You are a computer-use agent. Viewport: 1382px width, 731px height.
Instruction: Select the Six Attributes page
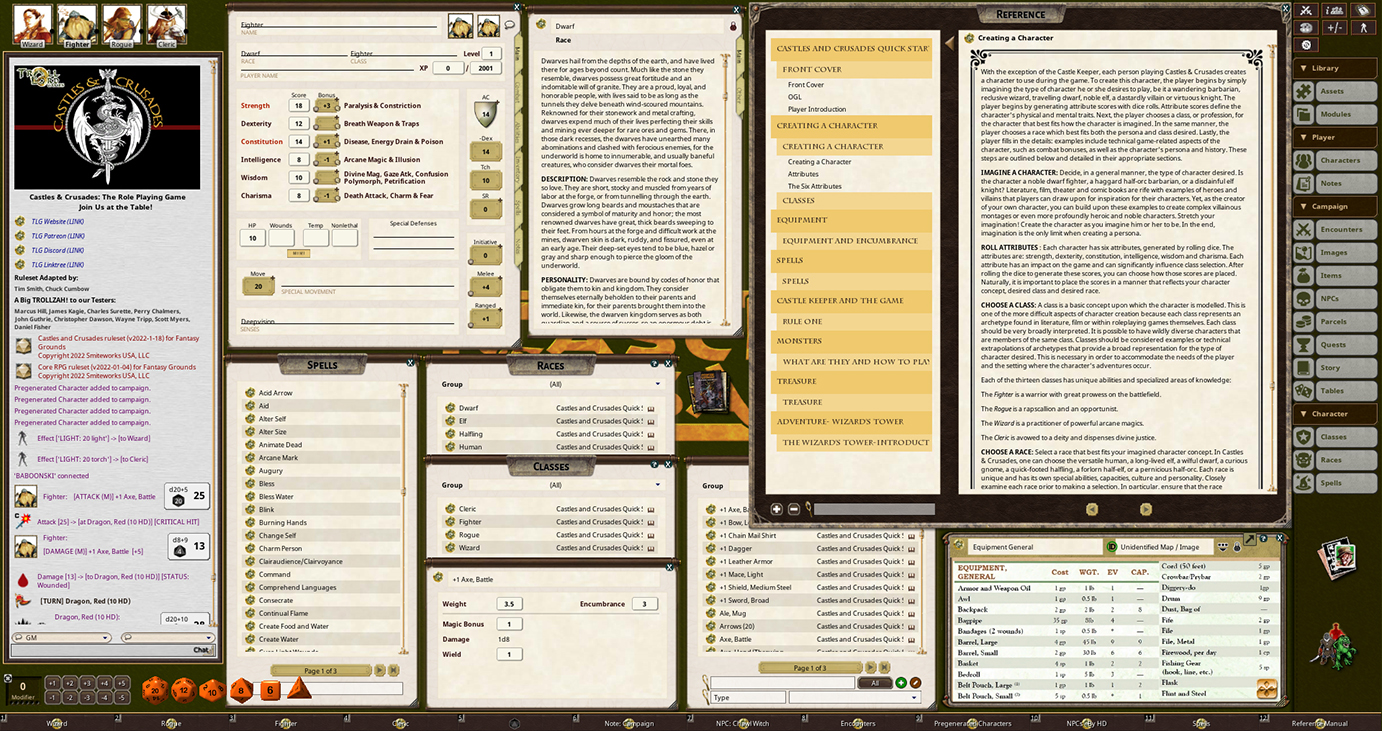(814, 186)
